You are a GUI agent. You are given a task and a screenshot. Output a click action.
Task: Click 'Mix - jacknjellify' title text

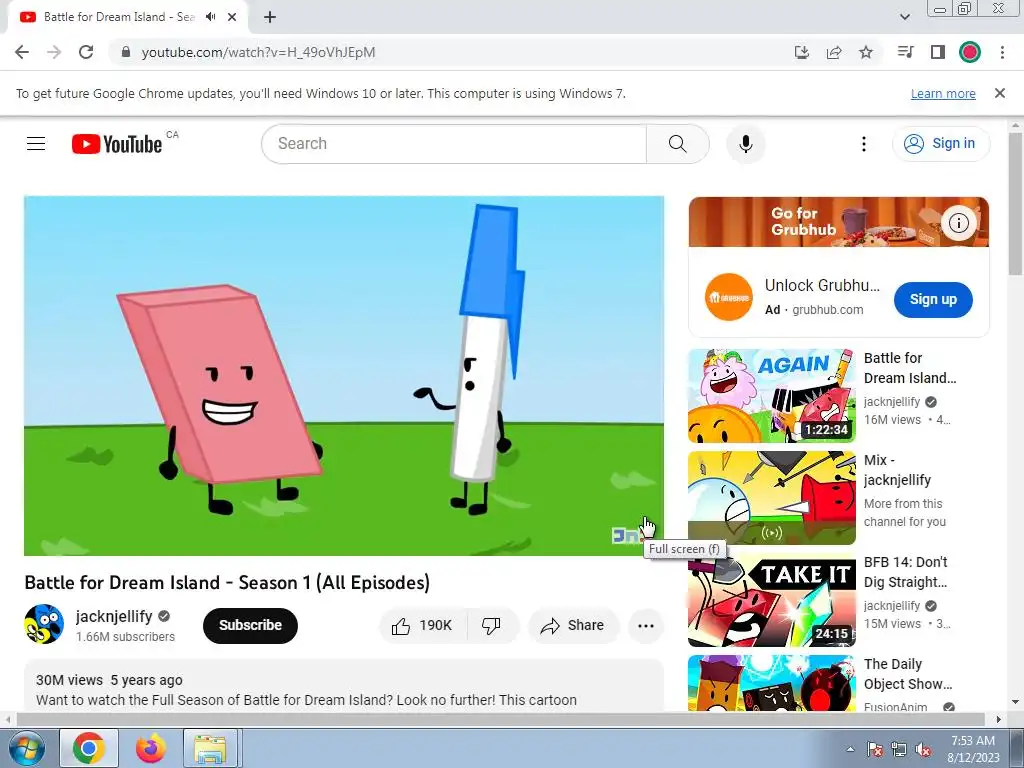click(897, 470)
